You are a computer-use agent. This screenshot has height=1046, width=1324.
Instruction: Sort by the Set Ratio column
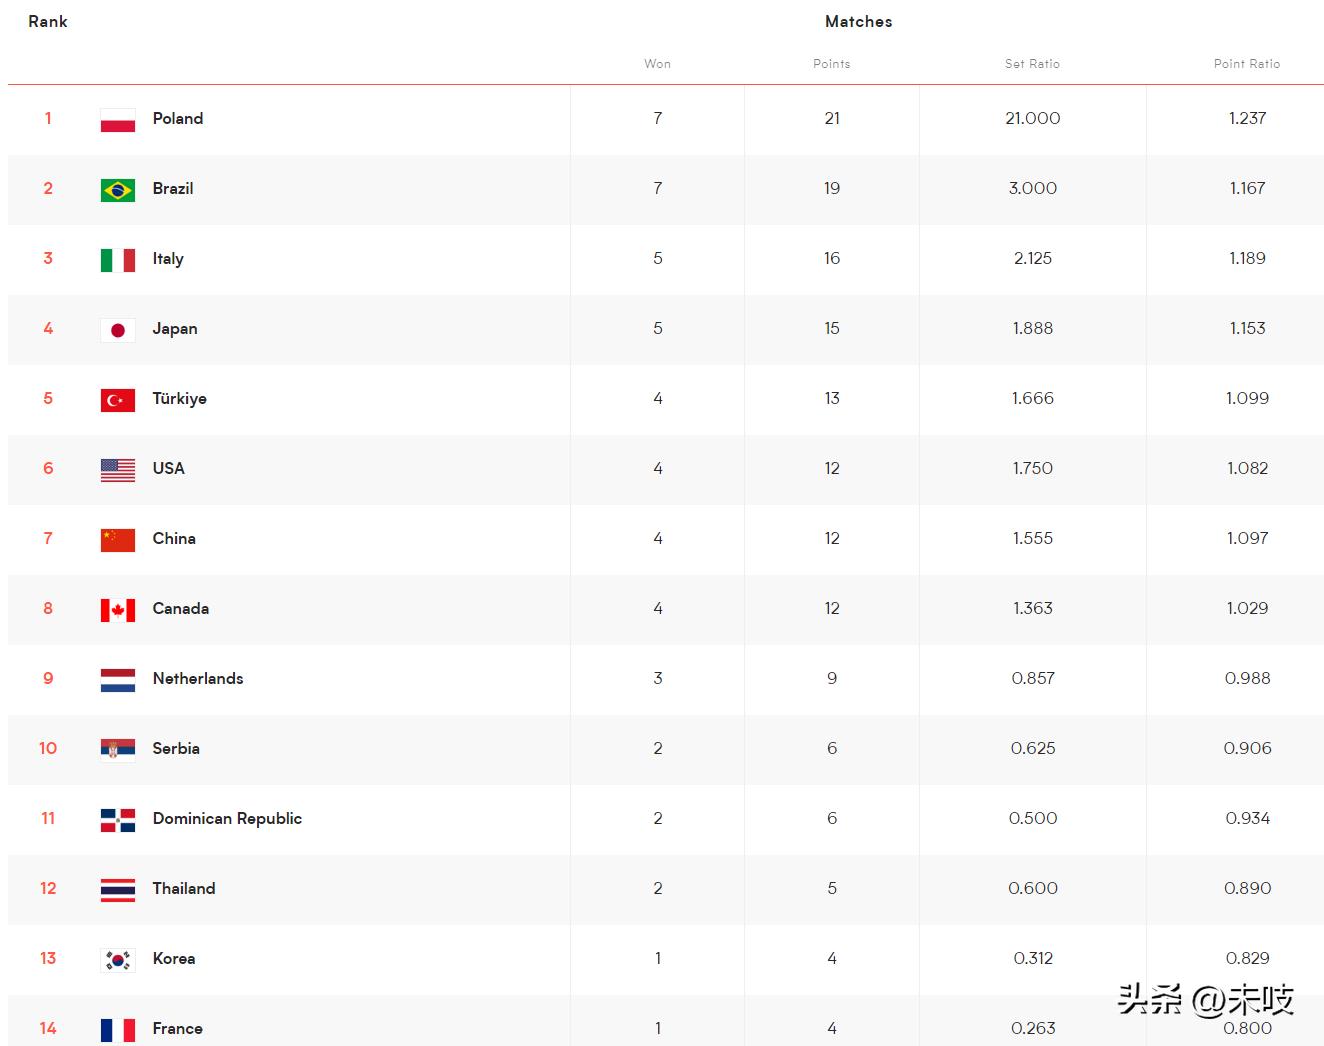click(1032, 64)
